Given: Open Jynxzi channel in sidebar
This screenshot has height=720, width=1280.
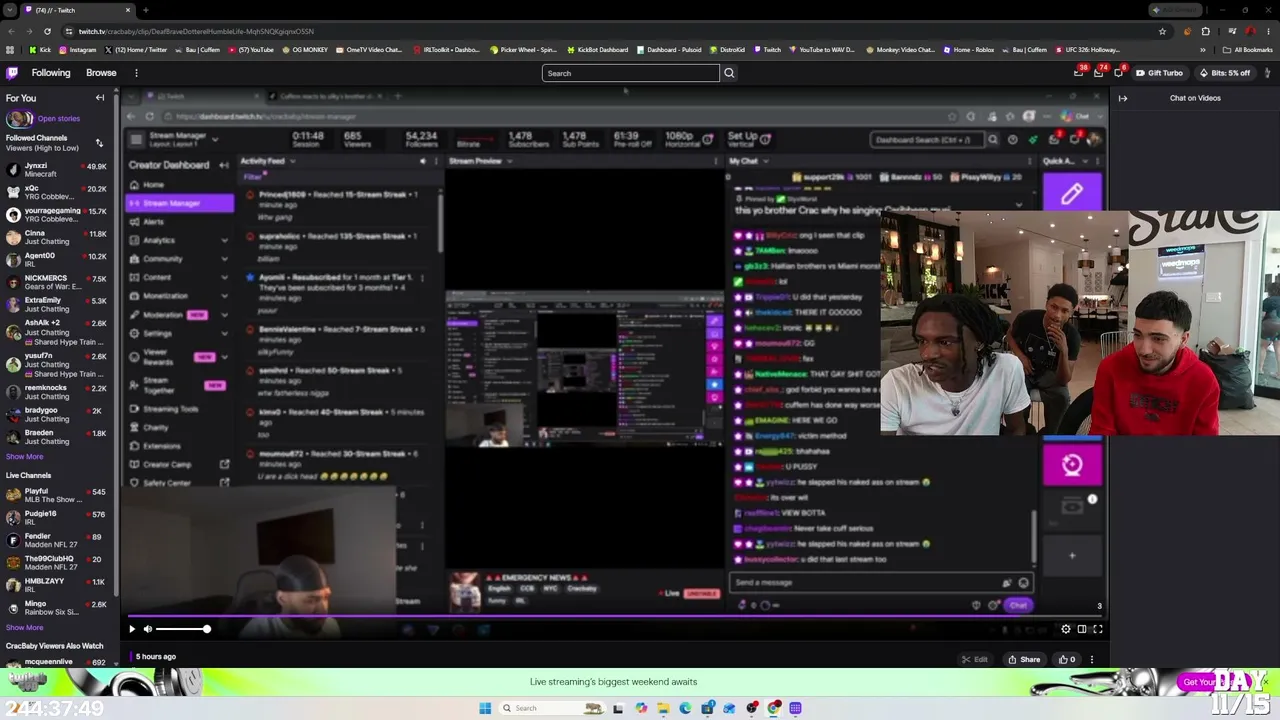Looking at the screenshot, I should 56,170.
